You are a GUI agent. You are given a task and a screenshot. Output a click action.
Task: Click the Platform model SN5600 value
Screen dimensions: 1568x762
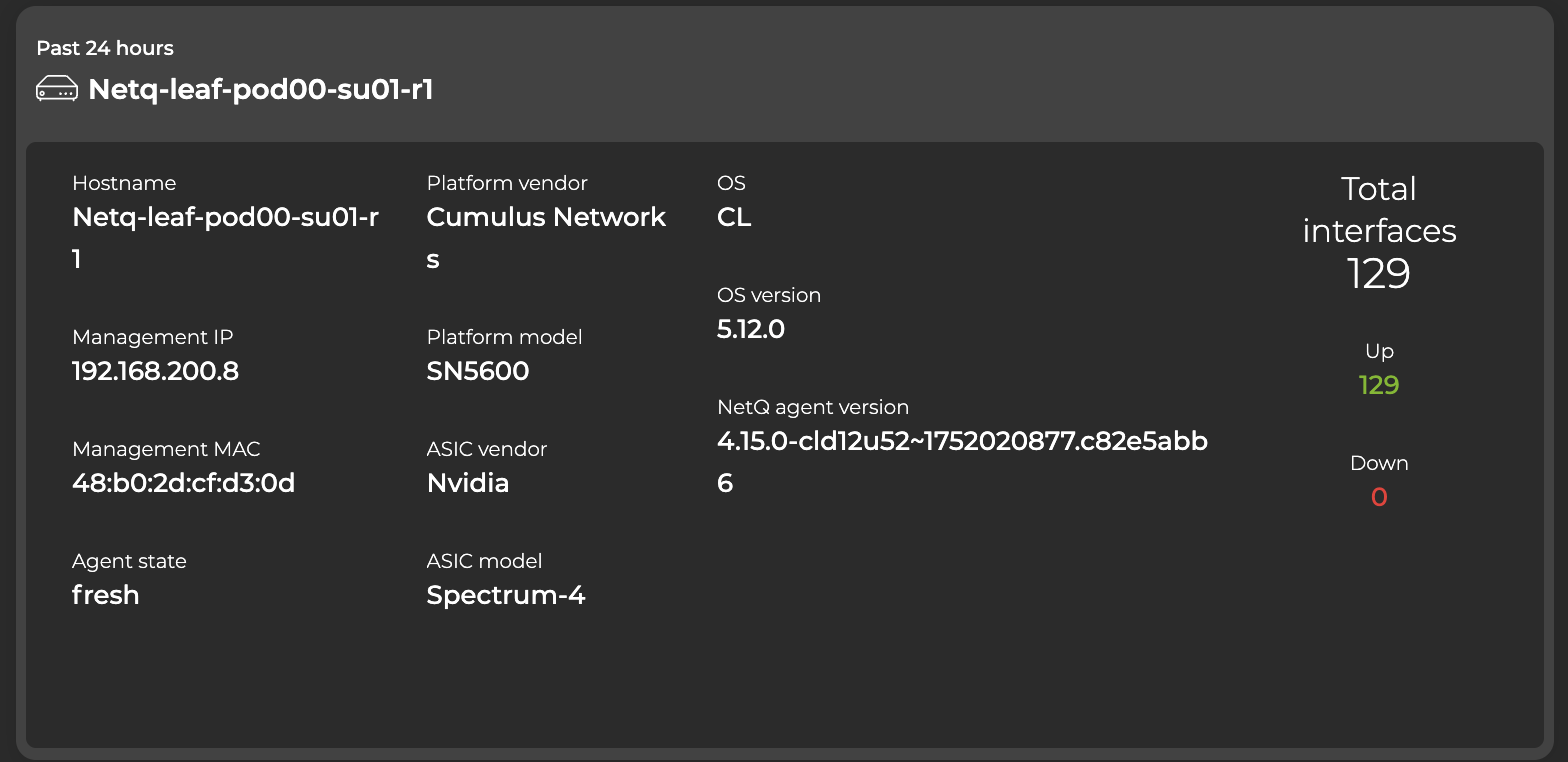(478, 372)
